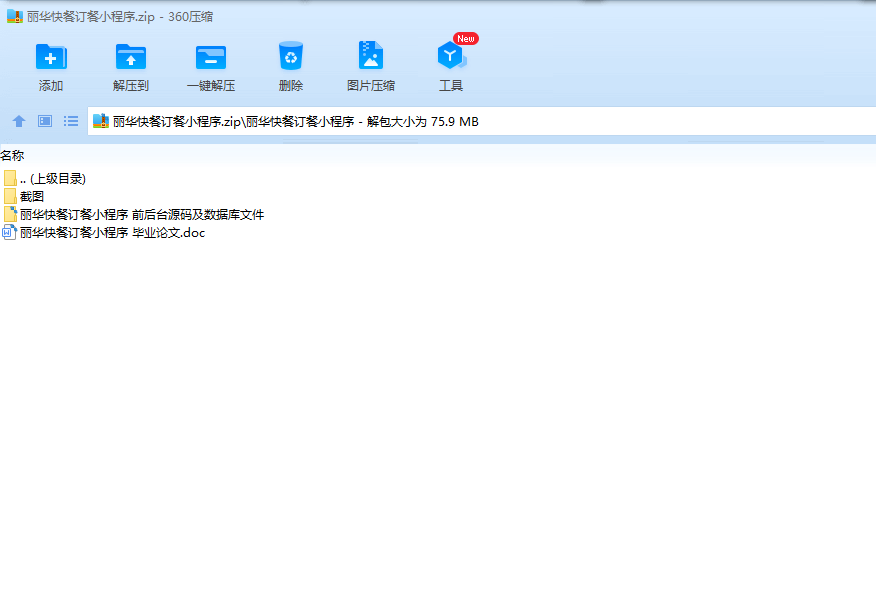
Task: Click the red New badge on 工具
Action: click(466, 39)
